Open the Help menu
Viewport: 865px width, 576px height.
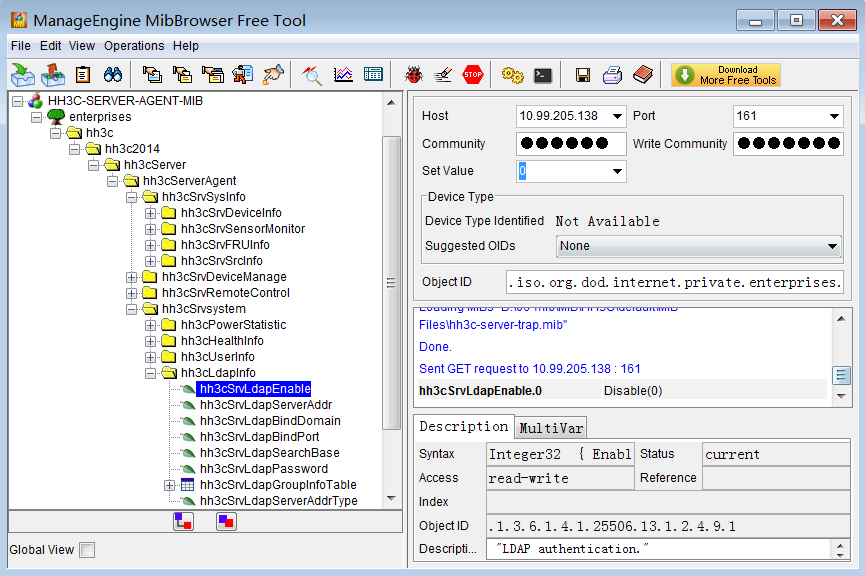185,46
